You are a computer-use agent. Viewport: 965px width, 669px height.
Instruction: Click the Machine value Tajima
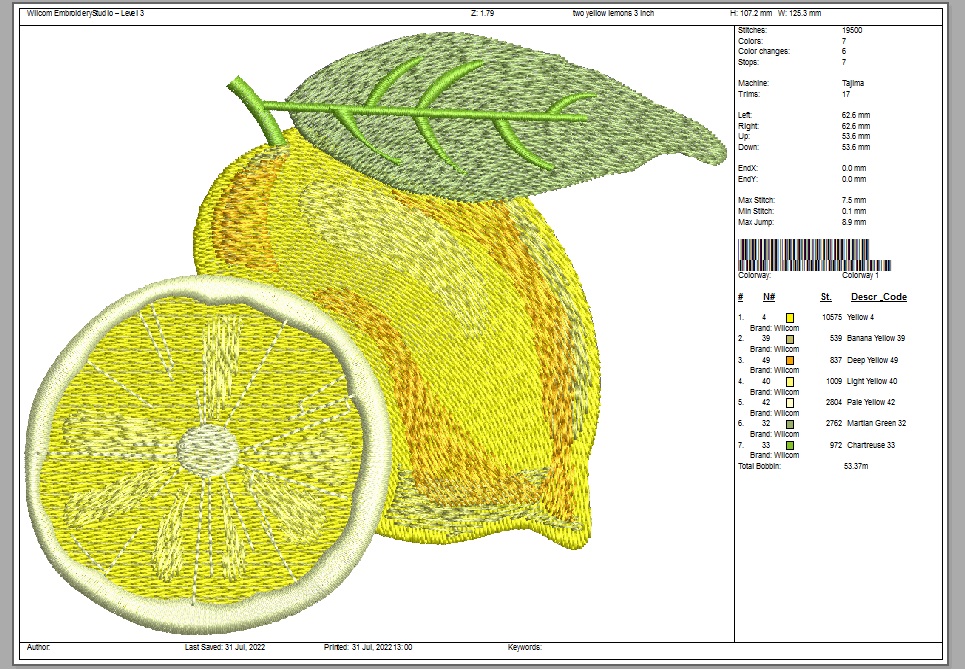coord(853,83)
